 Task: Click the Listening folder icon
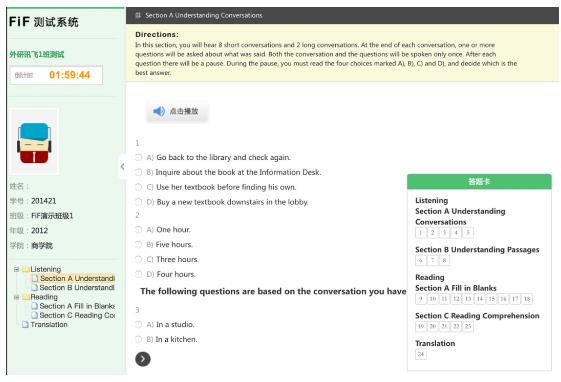[x=26, y=269]
